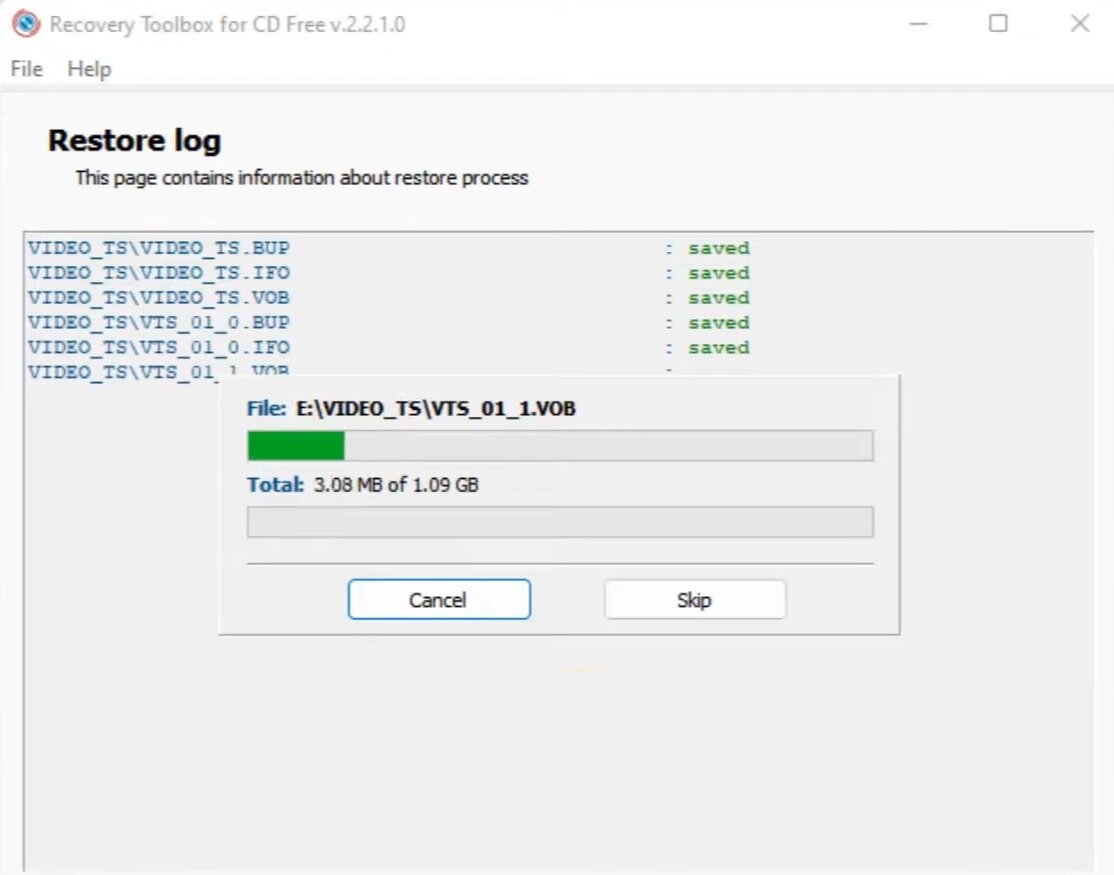Open the File menu
Viewport: 1114px width, 875px height.
[26, 69]
